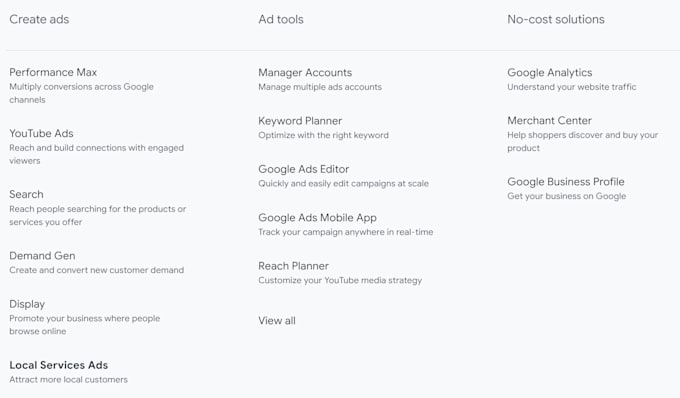The image size is (680, 398).
Task: Click 'Customize your YouTube media strategy' text
Action: [340, 280]
